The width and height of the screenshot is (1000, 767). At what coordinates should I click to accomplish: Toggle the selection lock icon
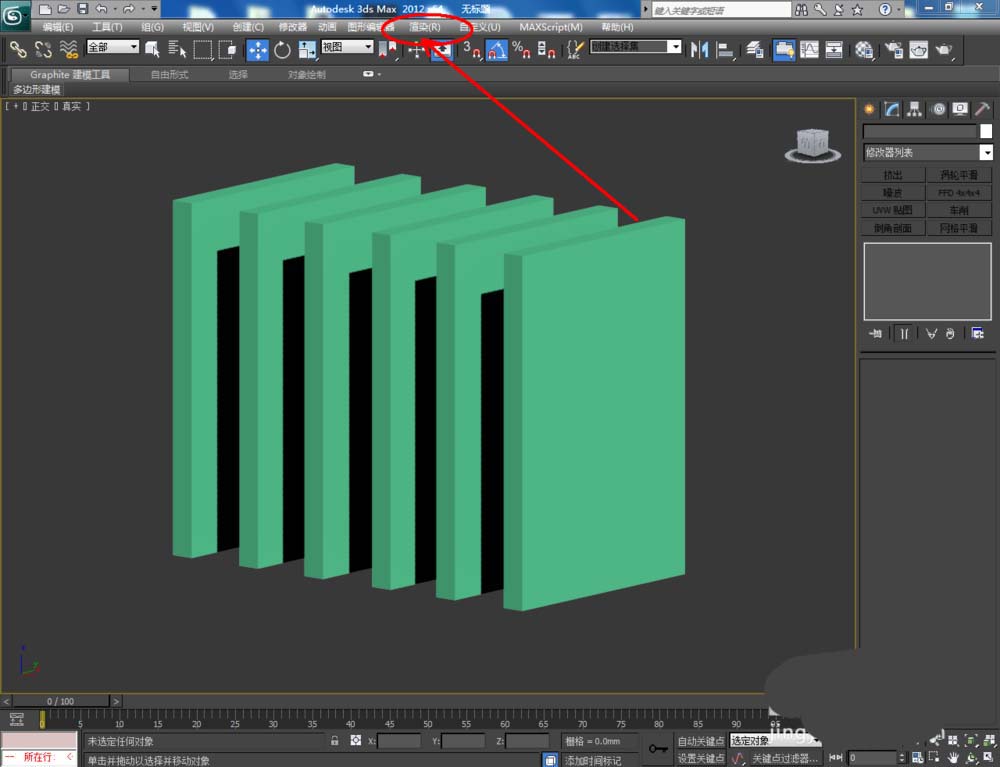335,741
